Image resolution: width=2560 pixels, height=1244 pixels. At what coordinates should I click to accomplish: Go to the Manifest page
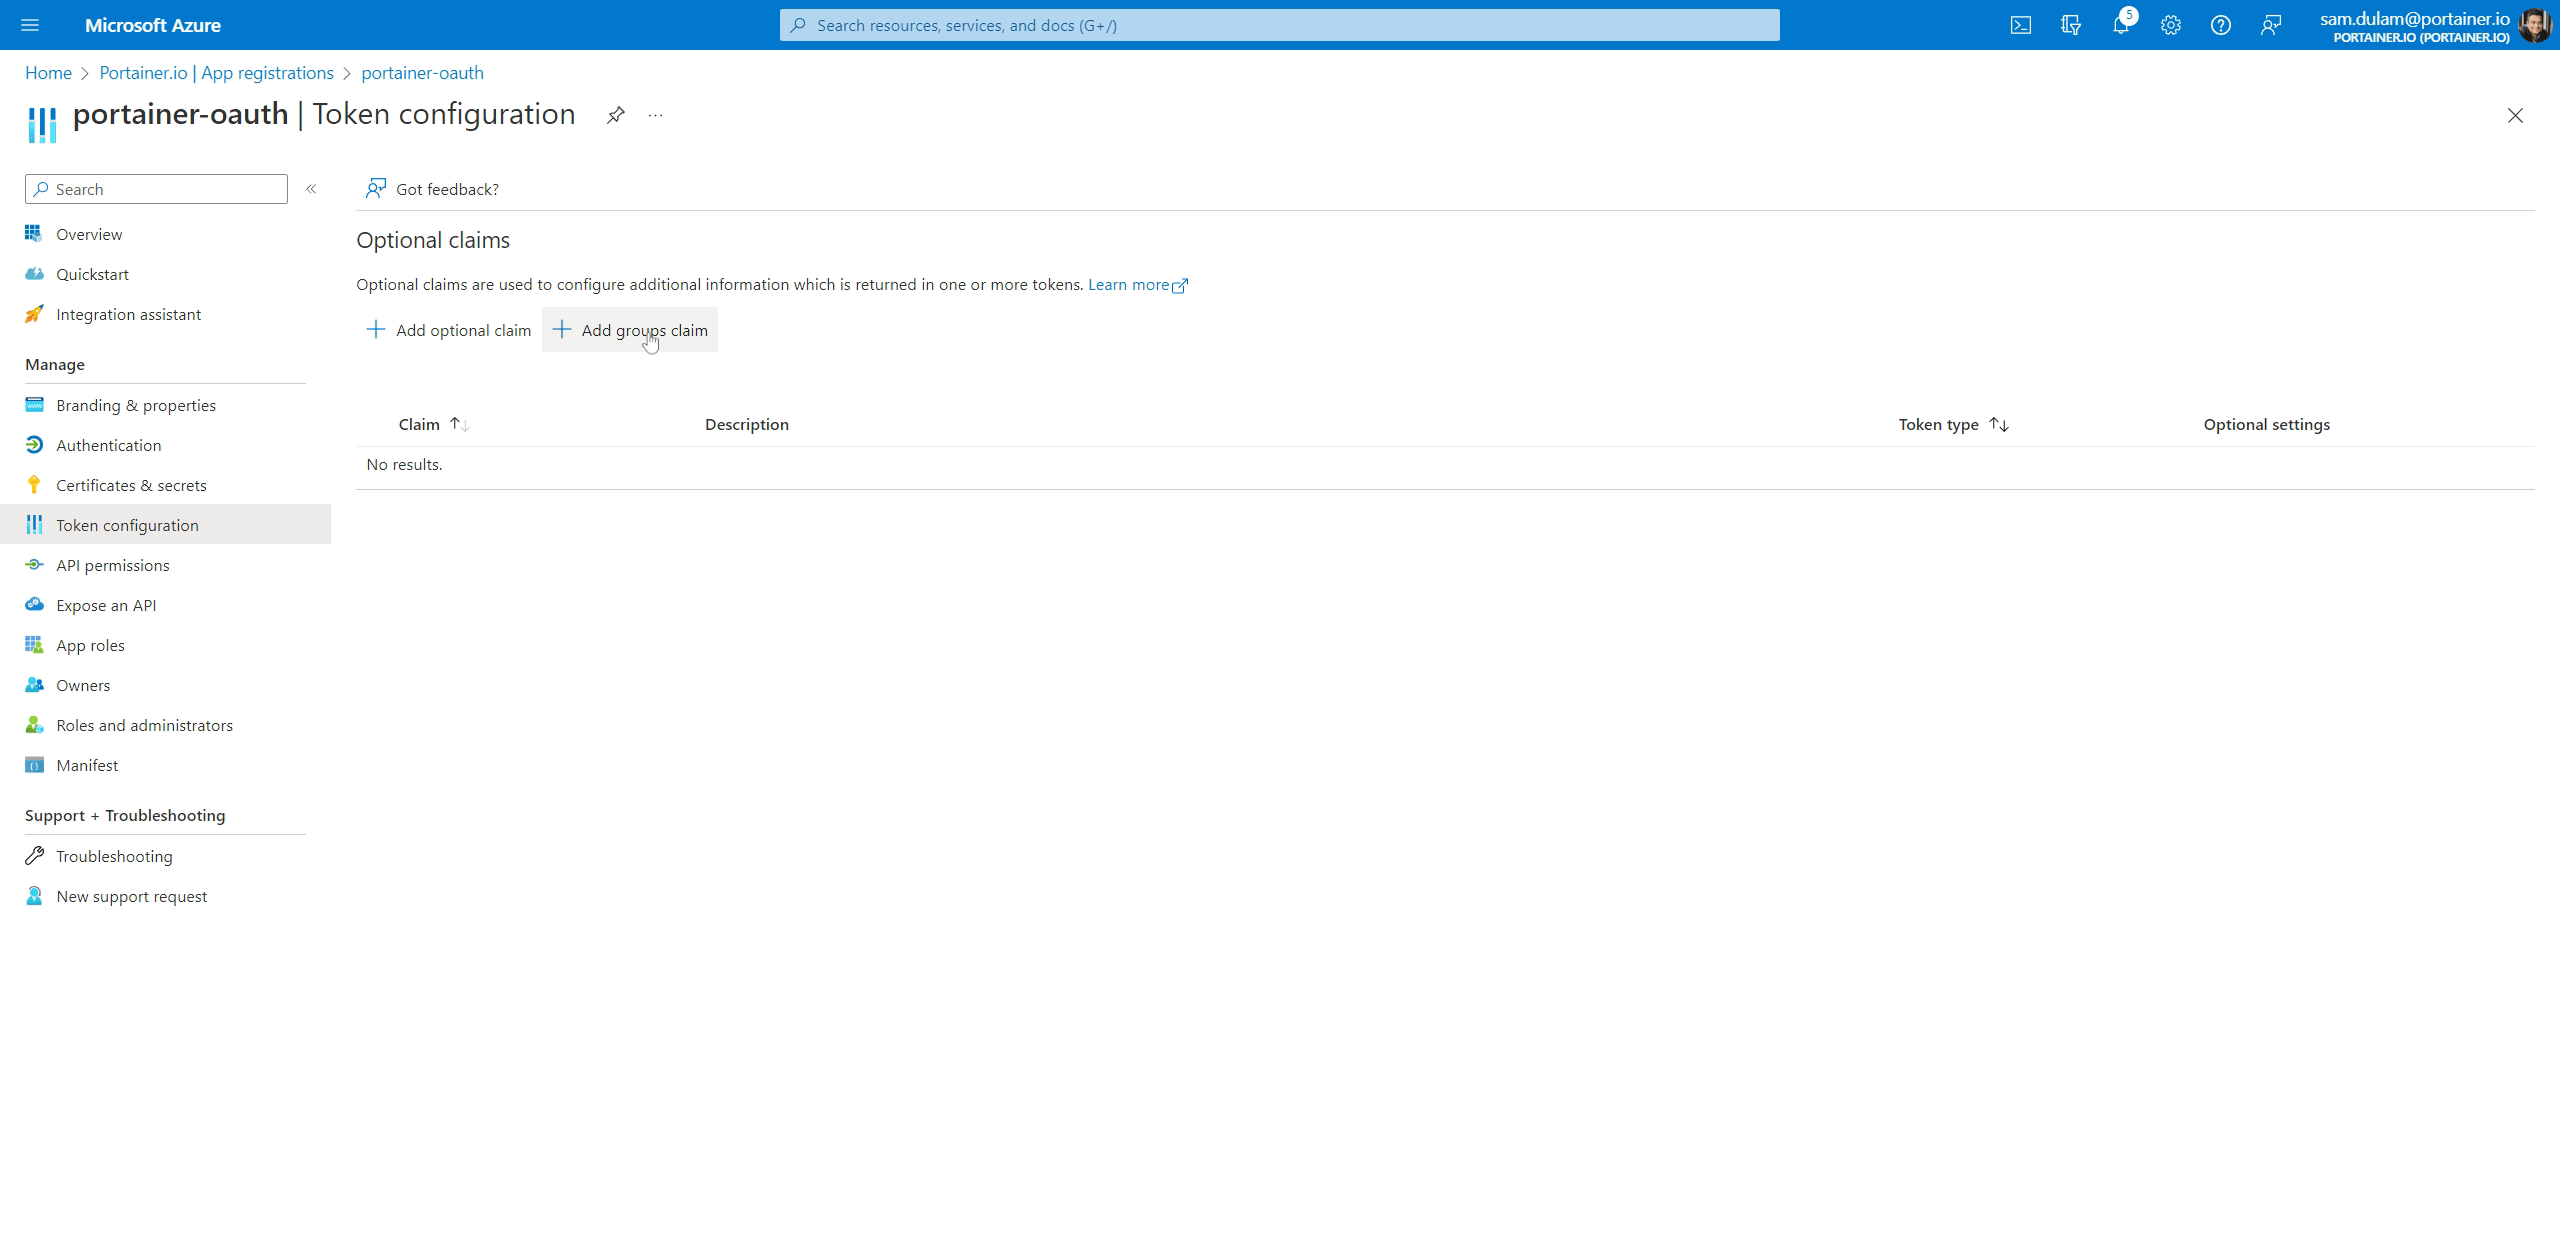tap(87, 765)
